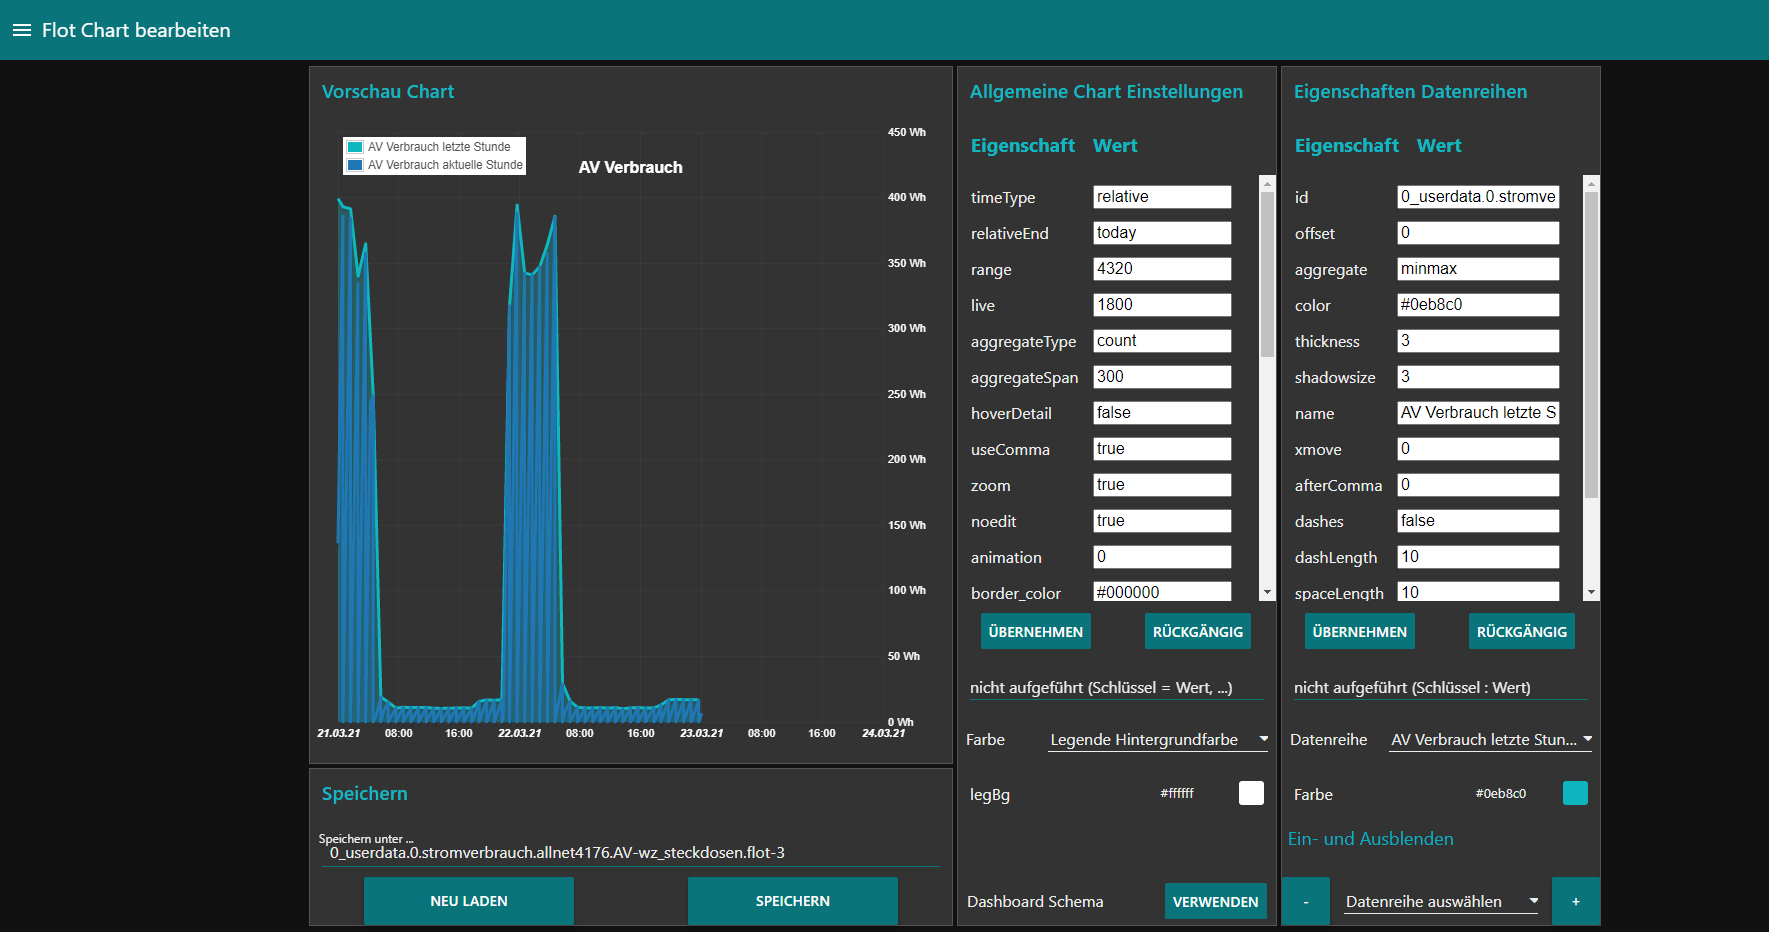Click the useComma value field
This screenshot has width=1769, height=932.
point(1162,449)
